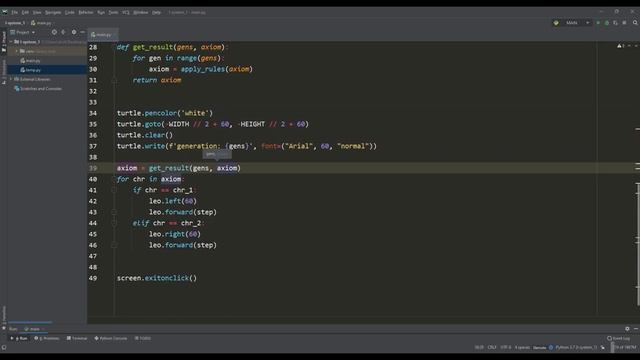Open the Window menu
The height and width of the screenshot is (360, 640).
coord(141,12)
